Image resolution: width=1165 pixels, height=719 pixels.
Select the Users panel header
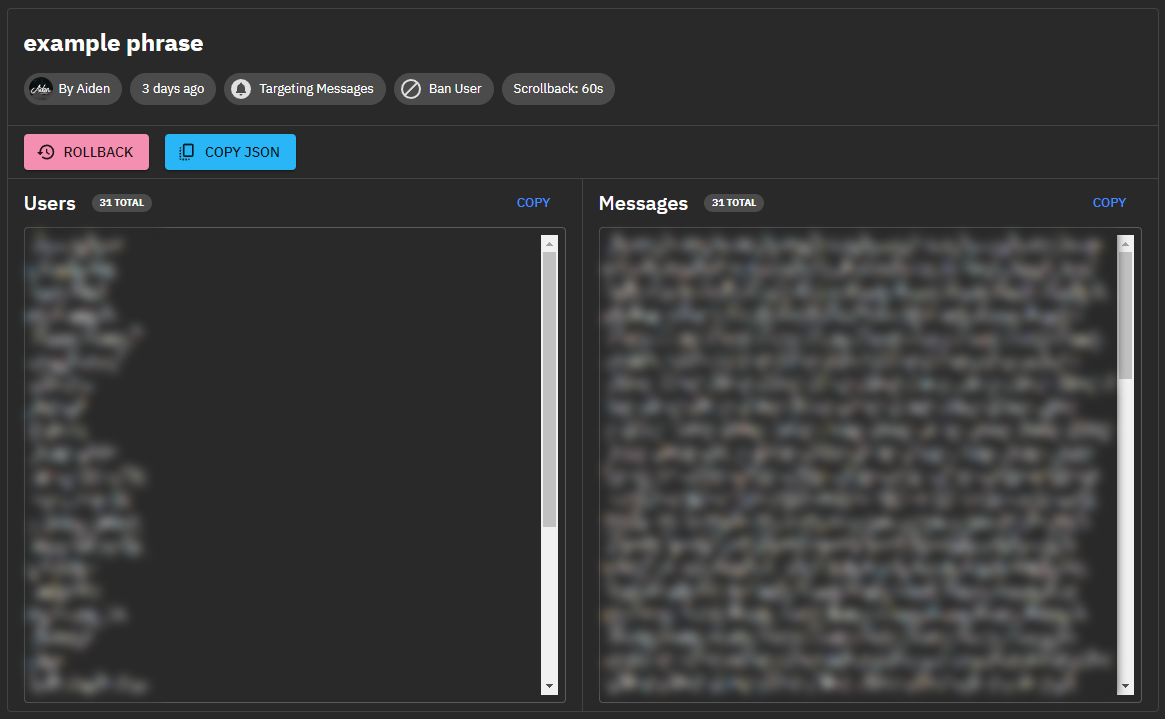[49, 202]
